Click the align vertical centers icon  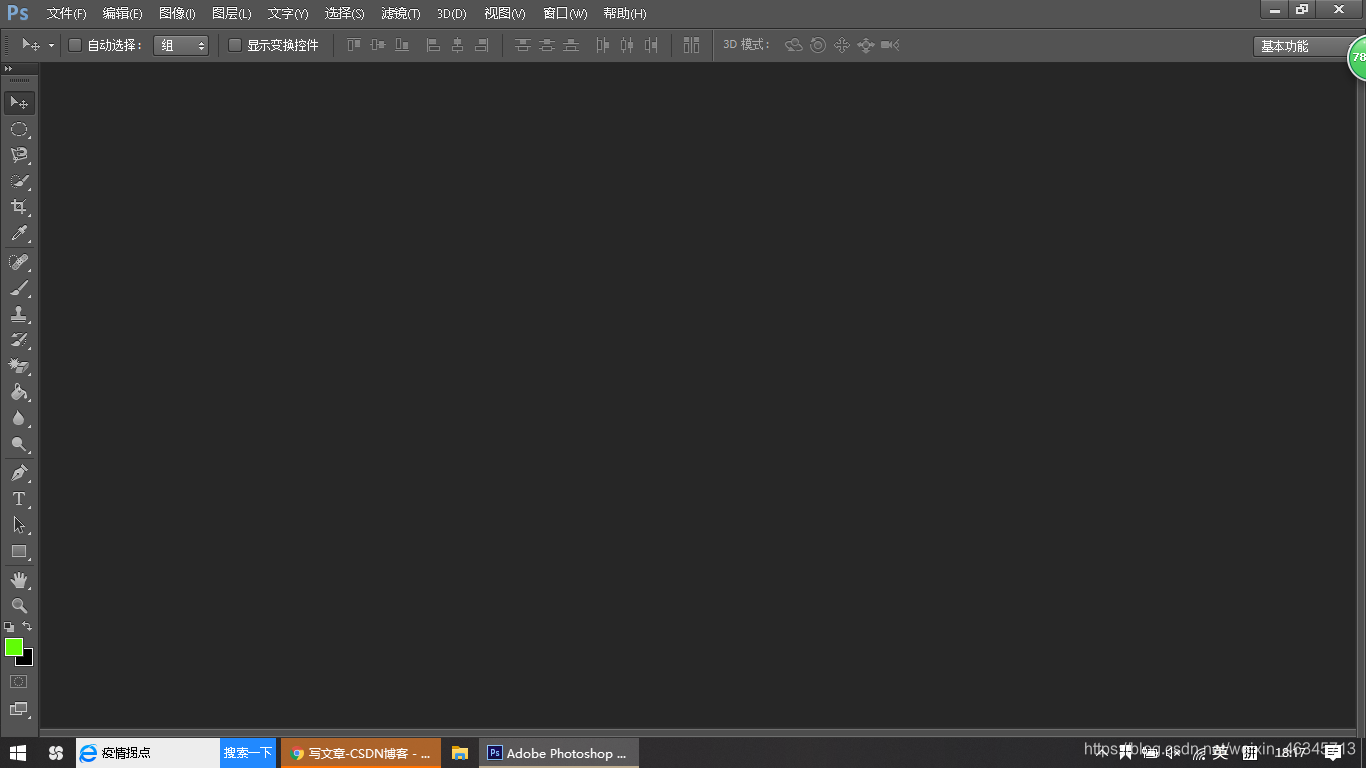point(378,45)
